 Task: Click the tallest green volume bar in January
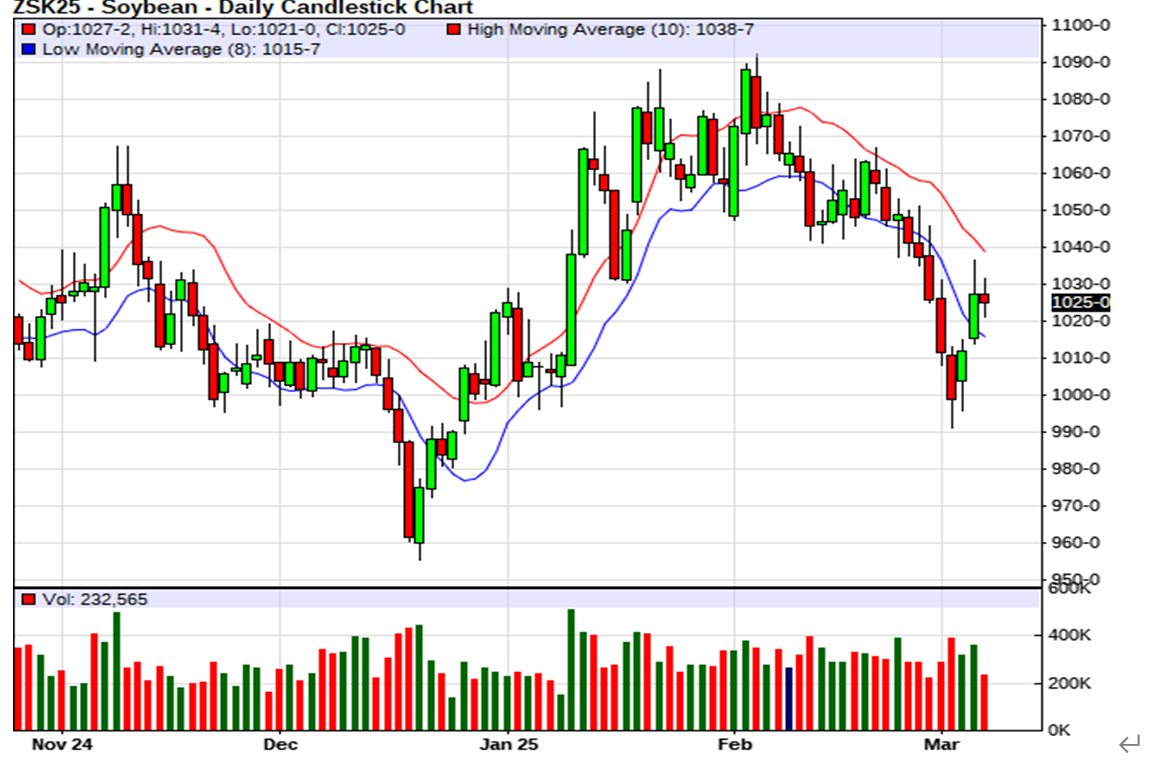pos(571,669)
